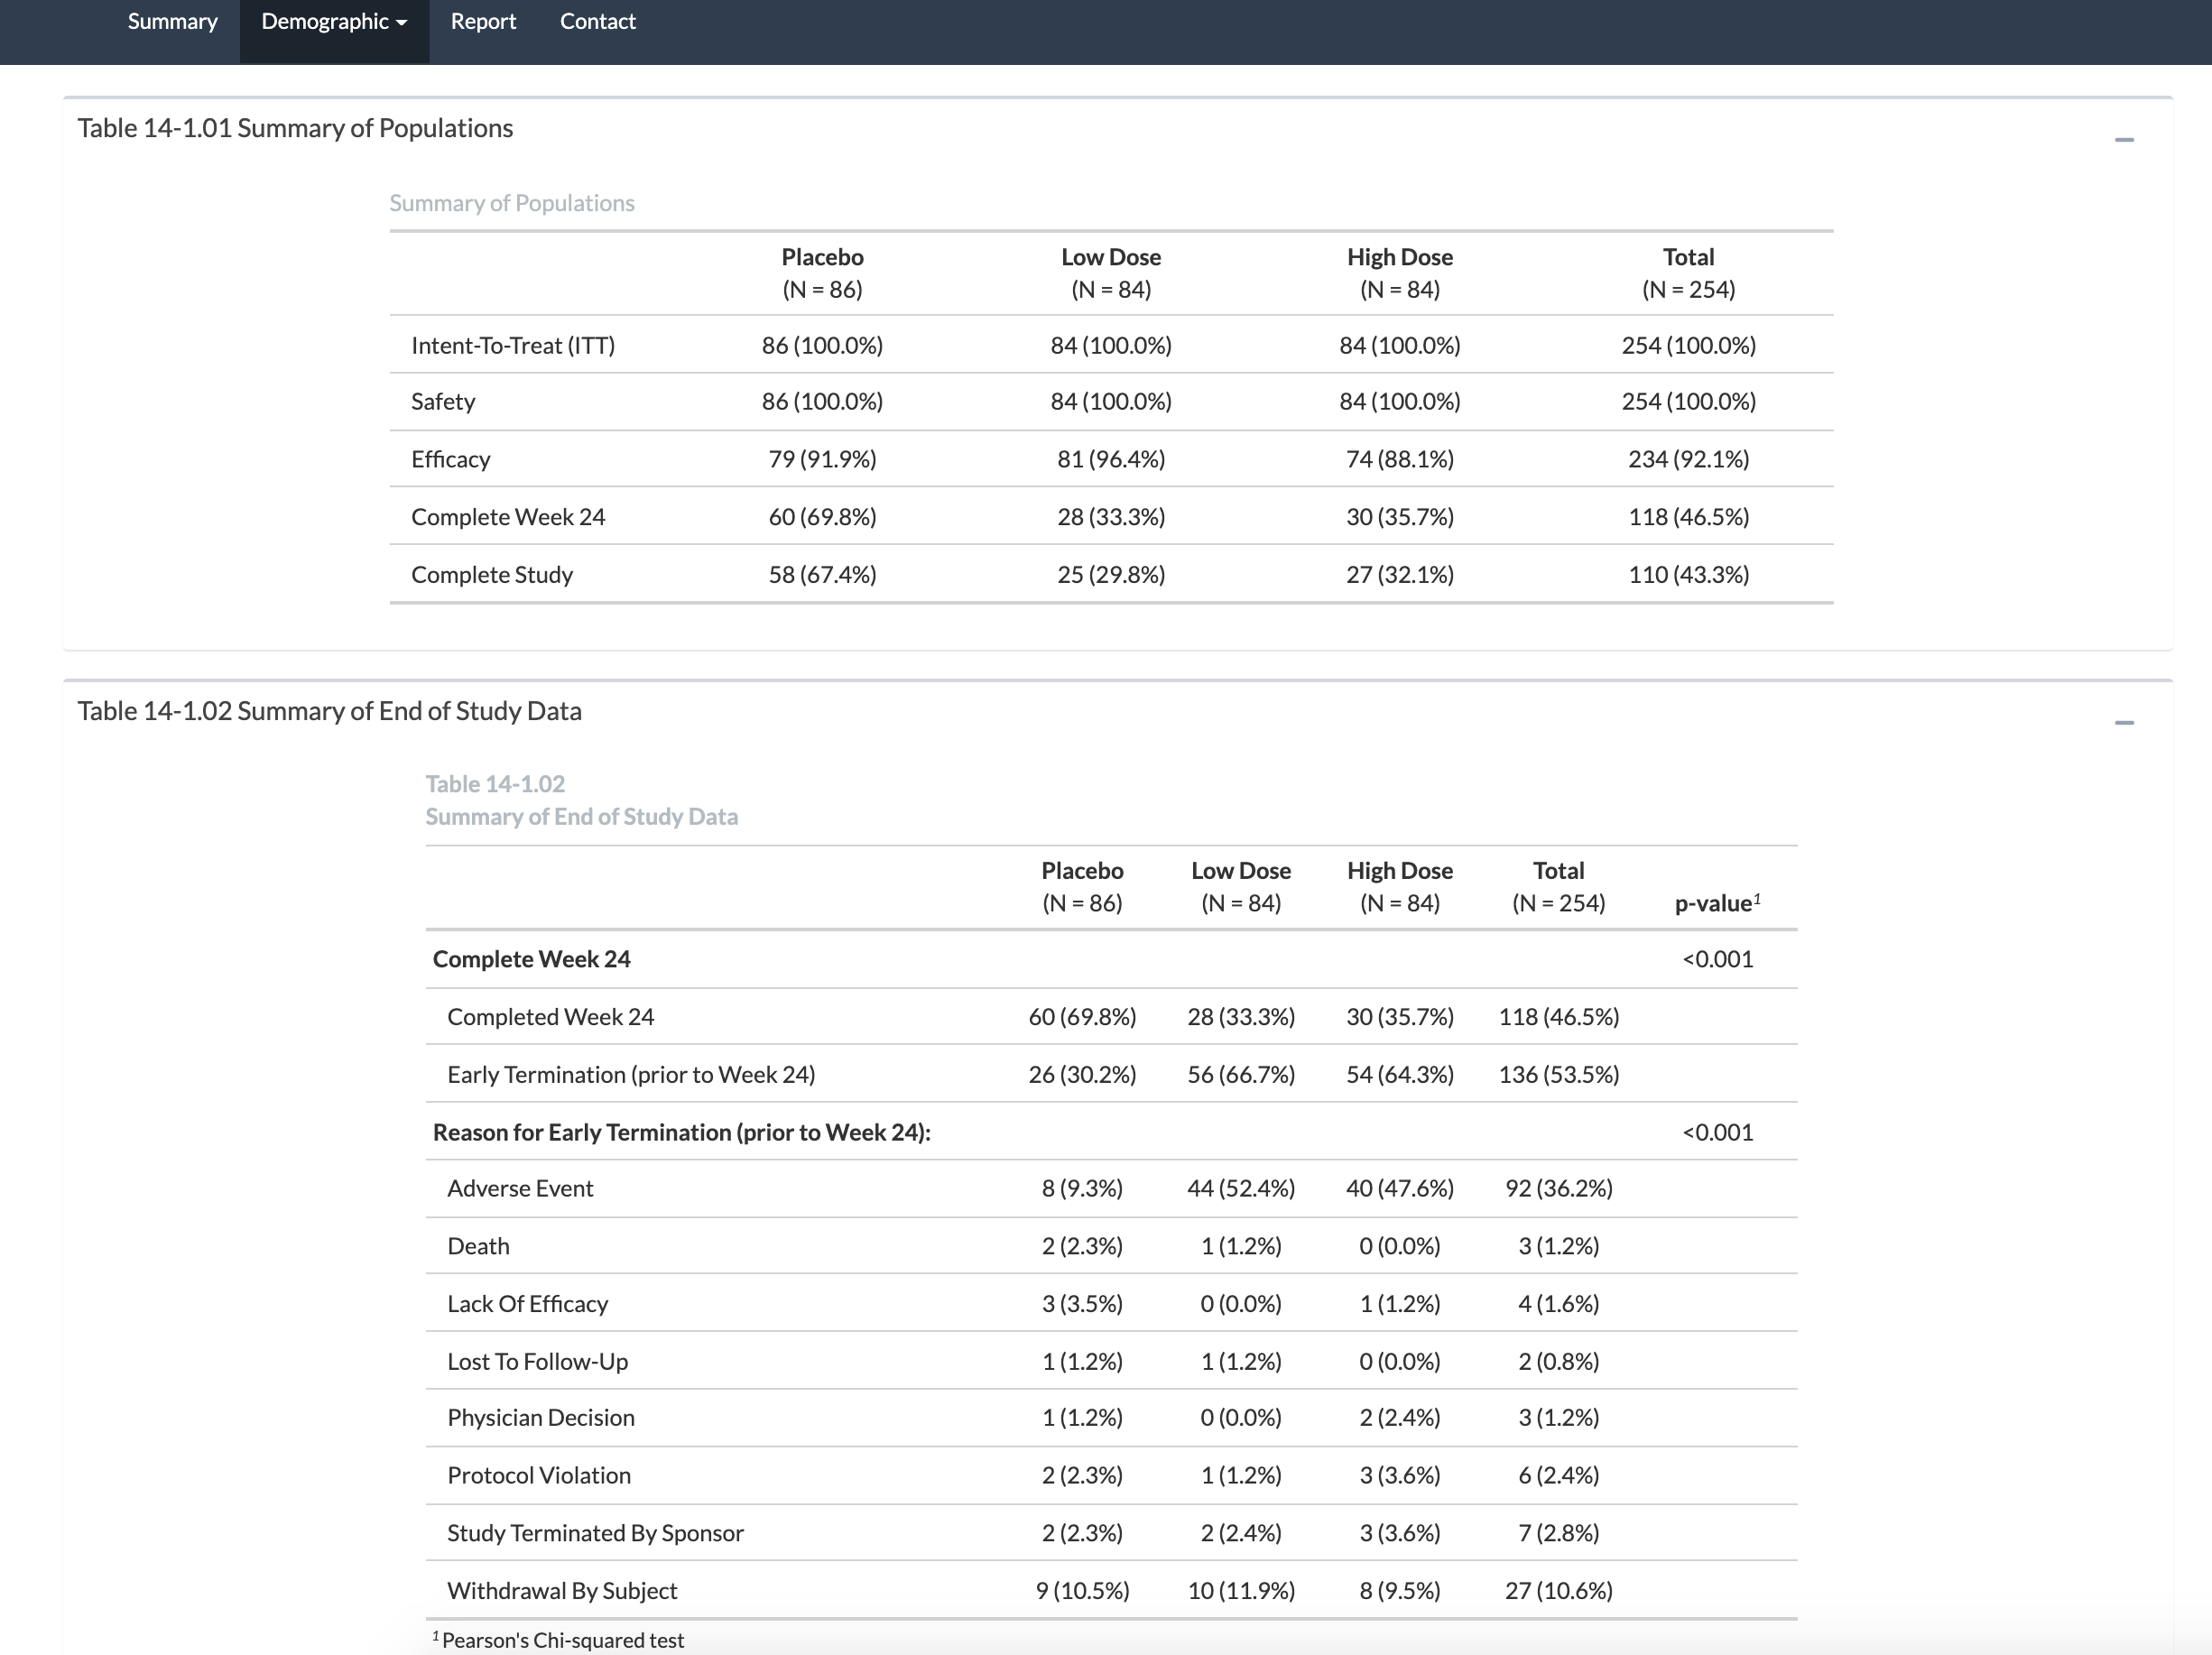Viewport: 2212px width, 1655px height.
Task: Open the Contact page
Action: point(597,21)
